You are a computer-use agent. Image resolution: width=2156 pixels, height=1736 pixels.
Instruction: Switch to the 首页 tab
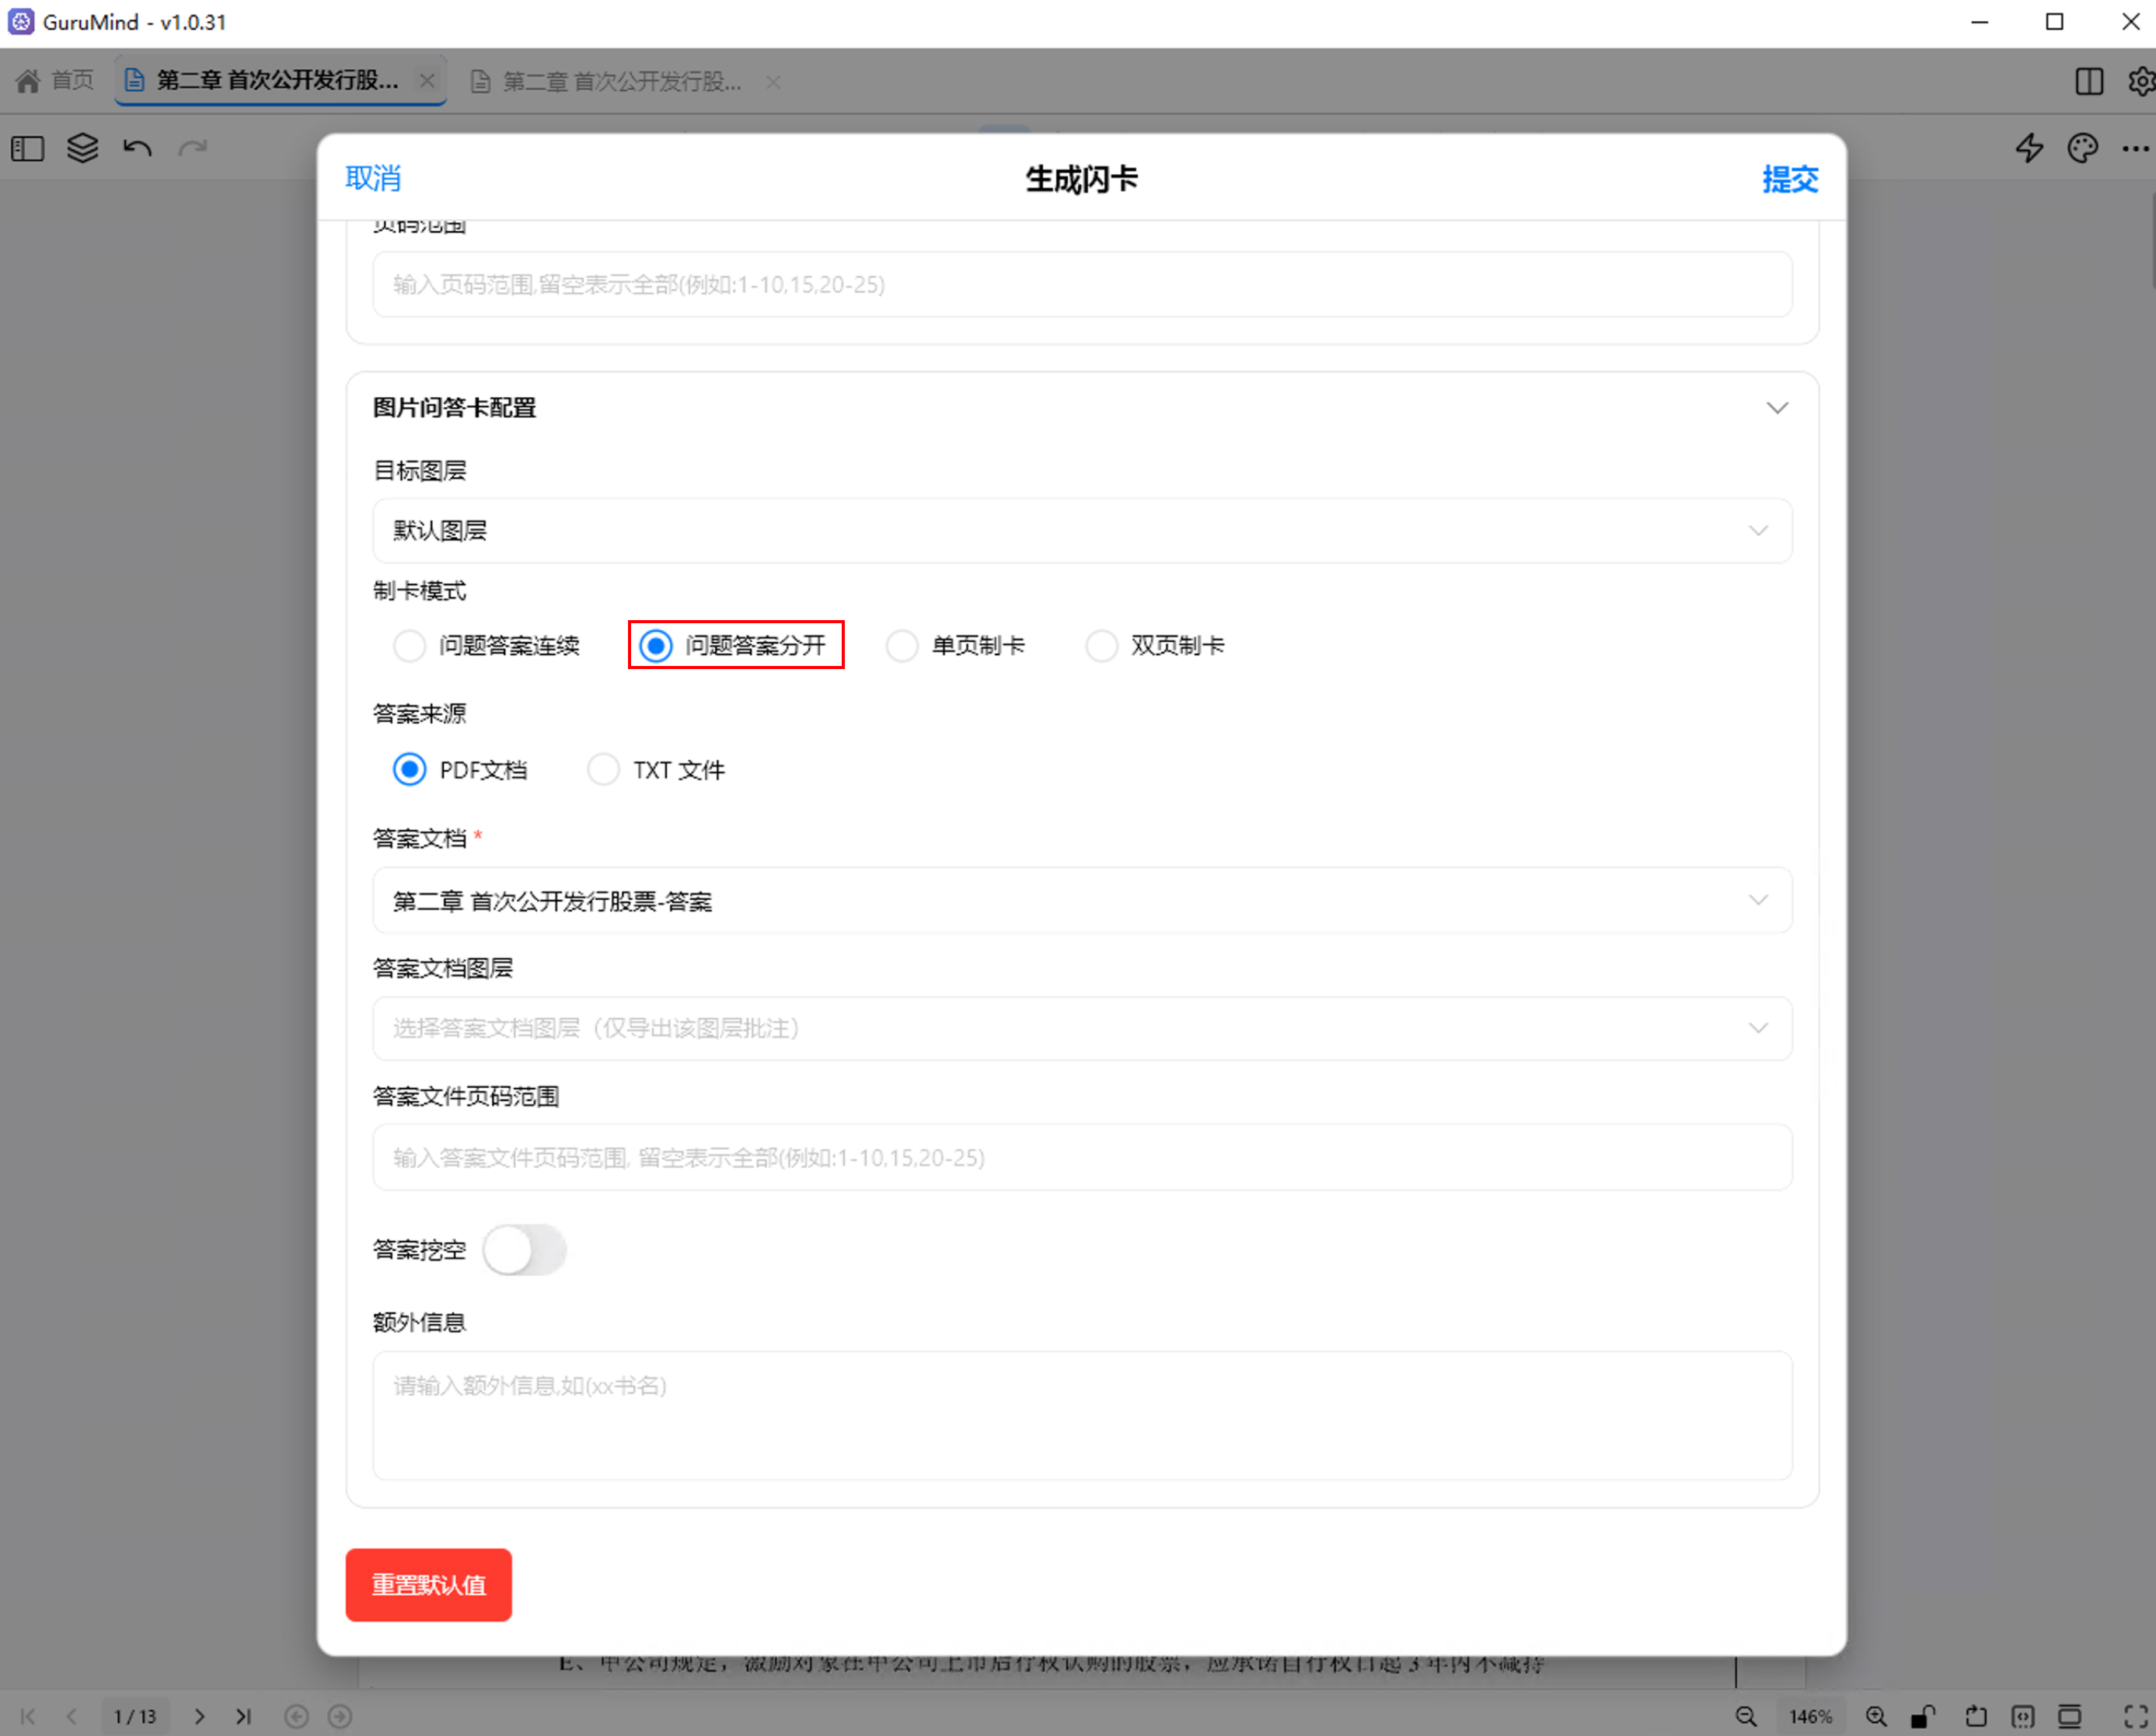click(55, 81)
